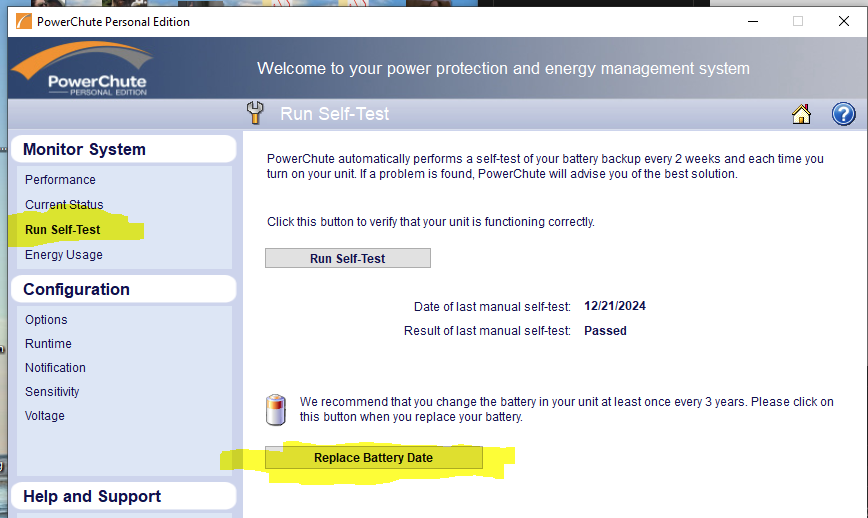Click the 'Date of last manual self-test' label
Image resolution: width=868 pixels, height=518 pixels.
point(492,307)
